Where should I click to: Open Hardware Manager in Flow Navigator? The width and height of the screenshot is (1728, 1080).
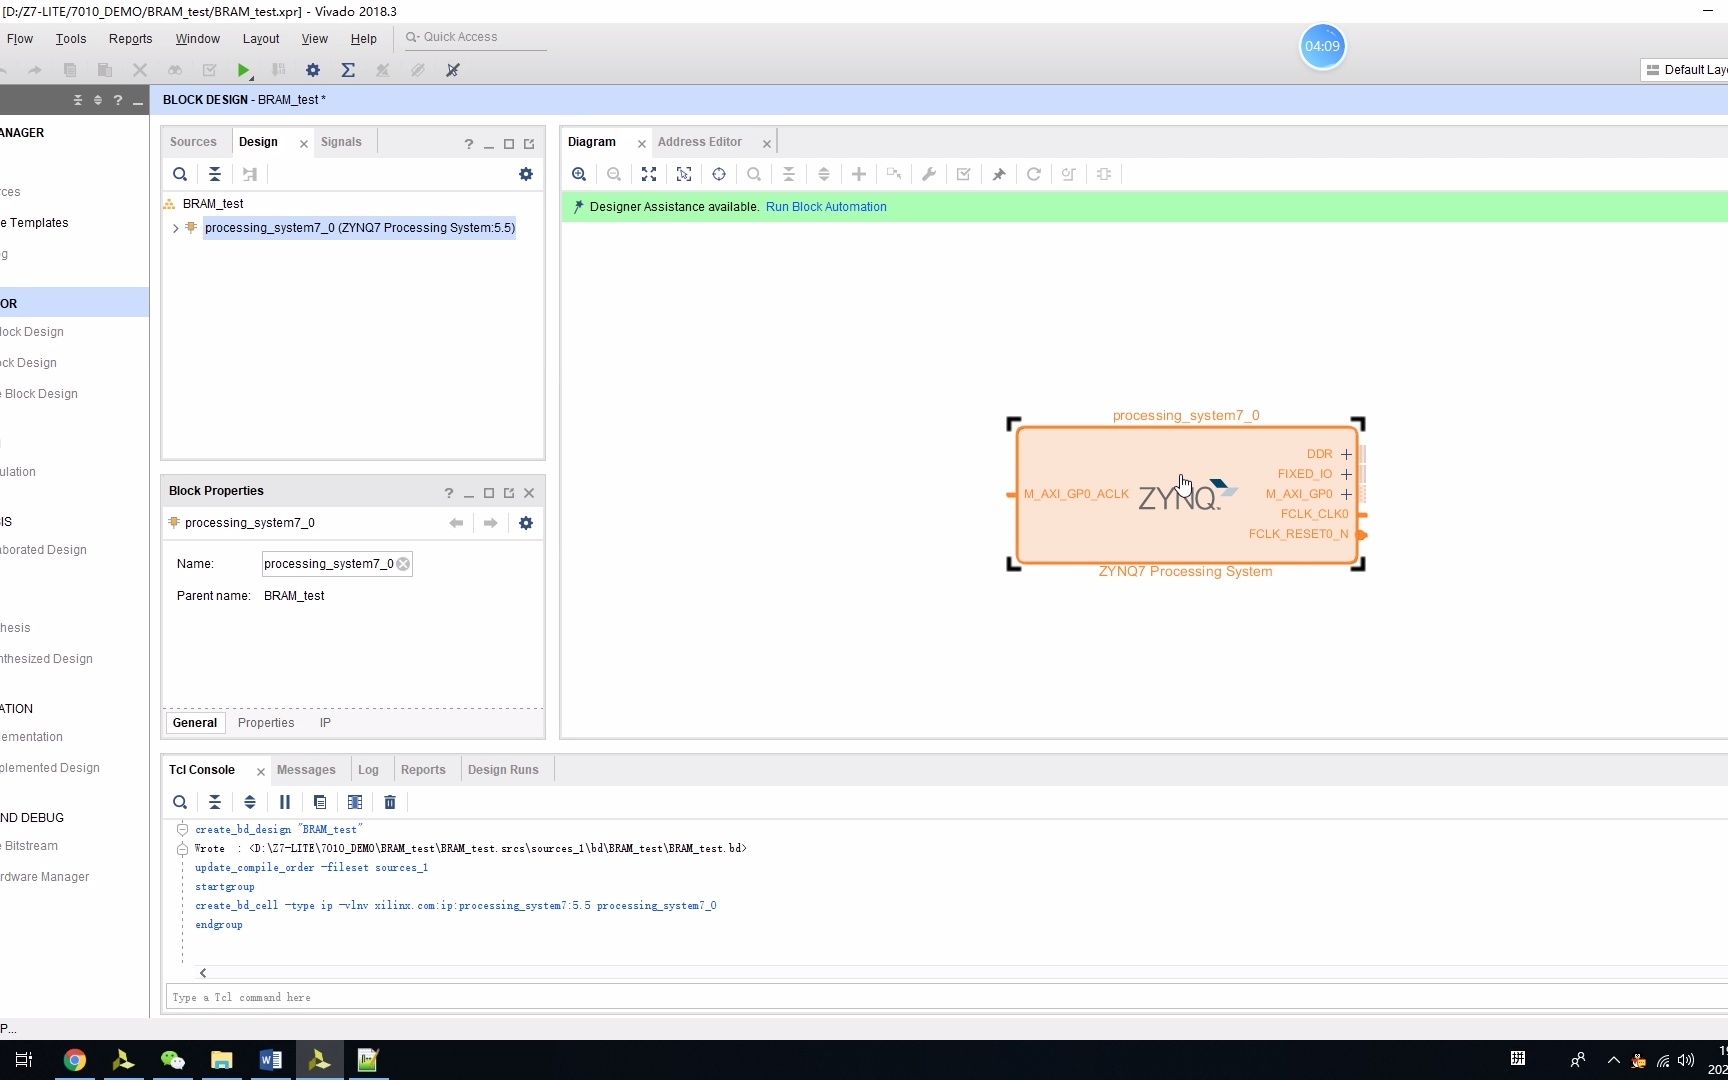pyautogui.click(x=45, y=877)
